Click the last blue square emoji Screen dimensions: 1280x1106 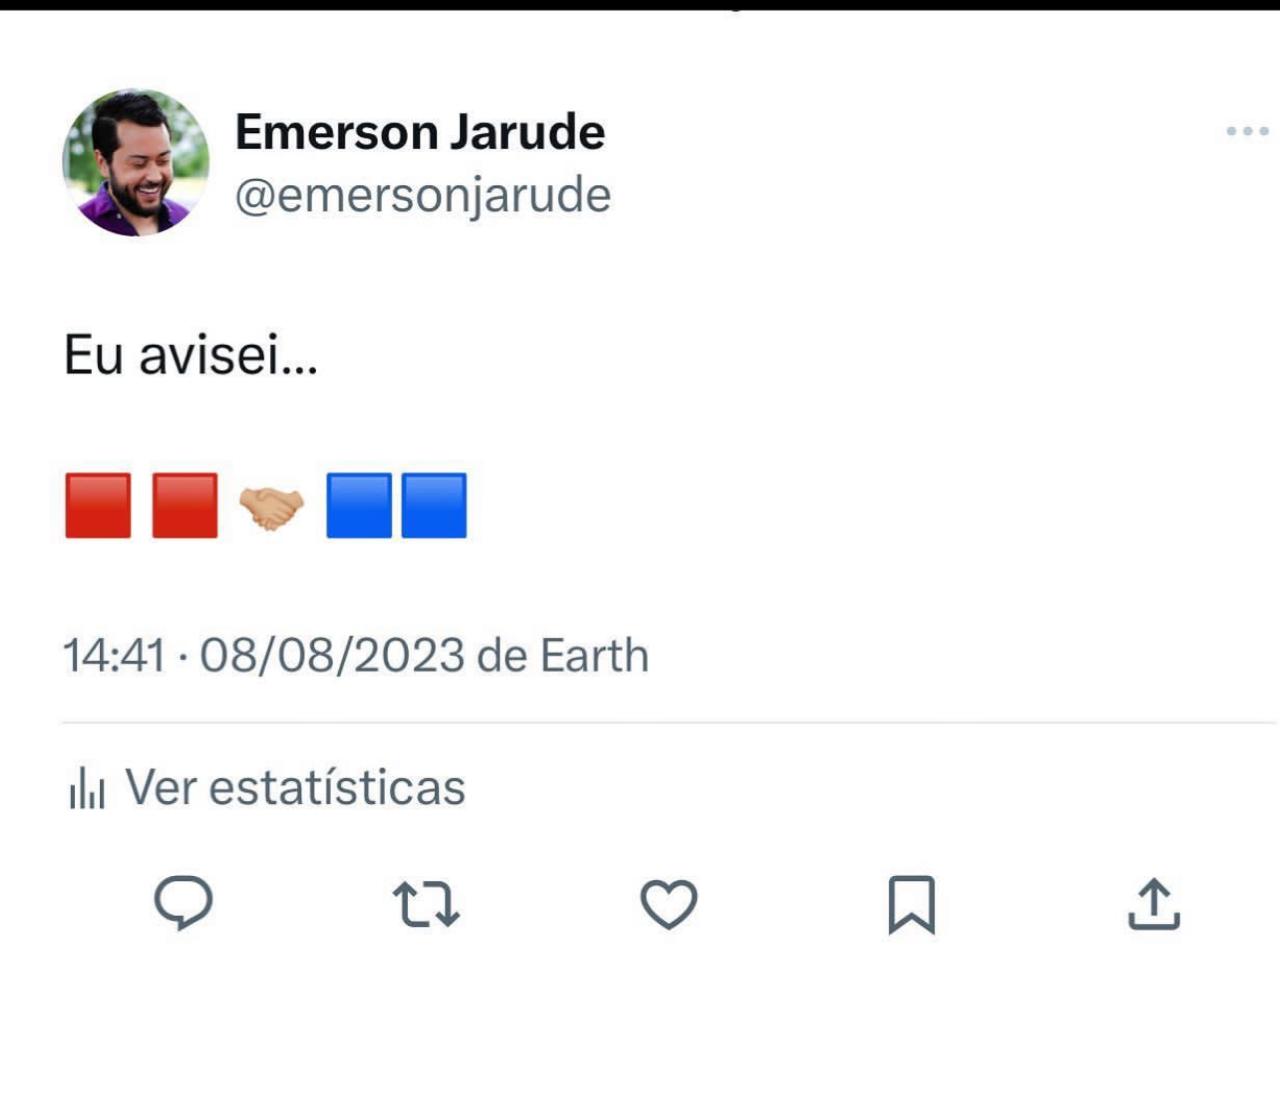434,506
